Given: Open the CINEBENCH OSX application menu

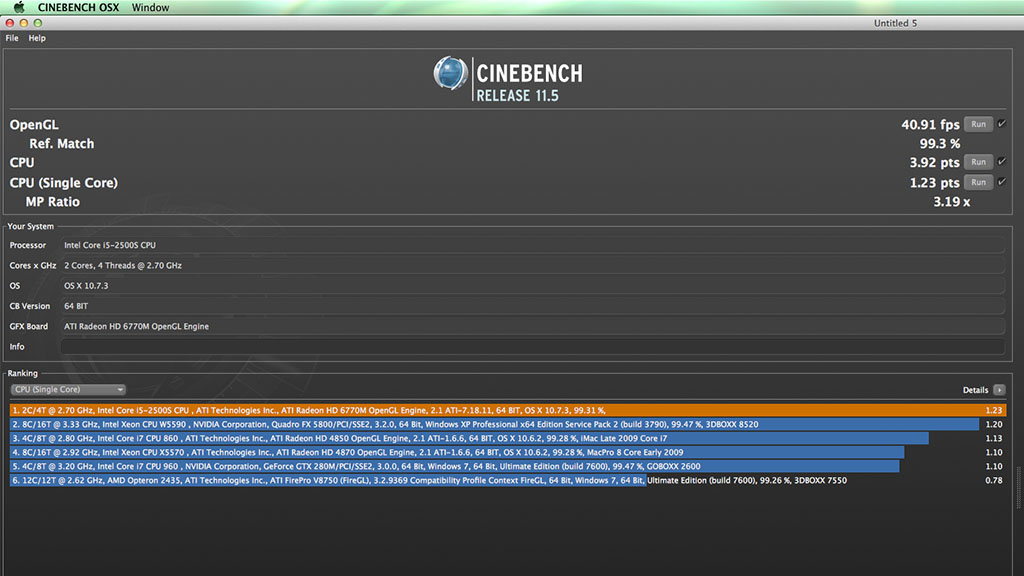Looking at the screenshot, I should (78, 7).
